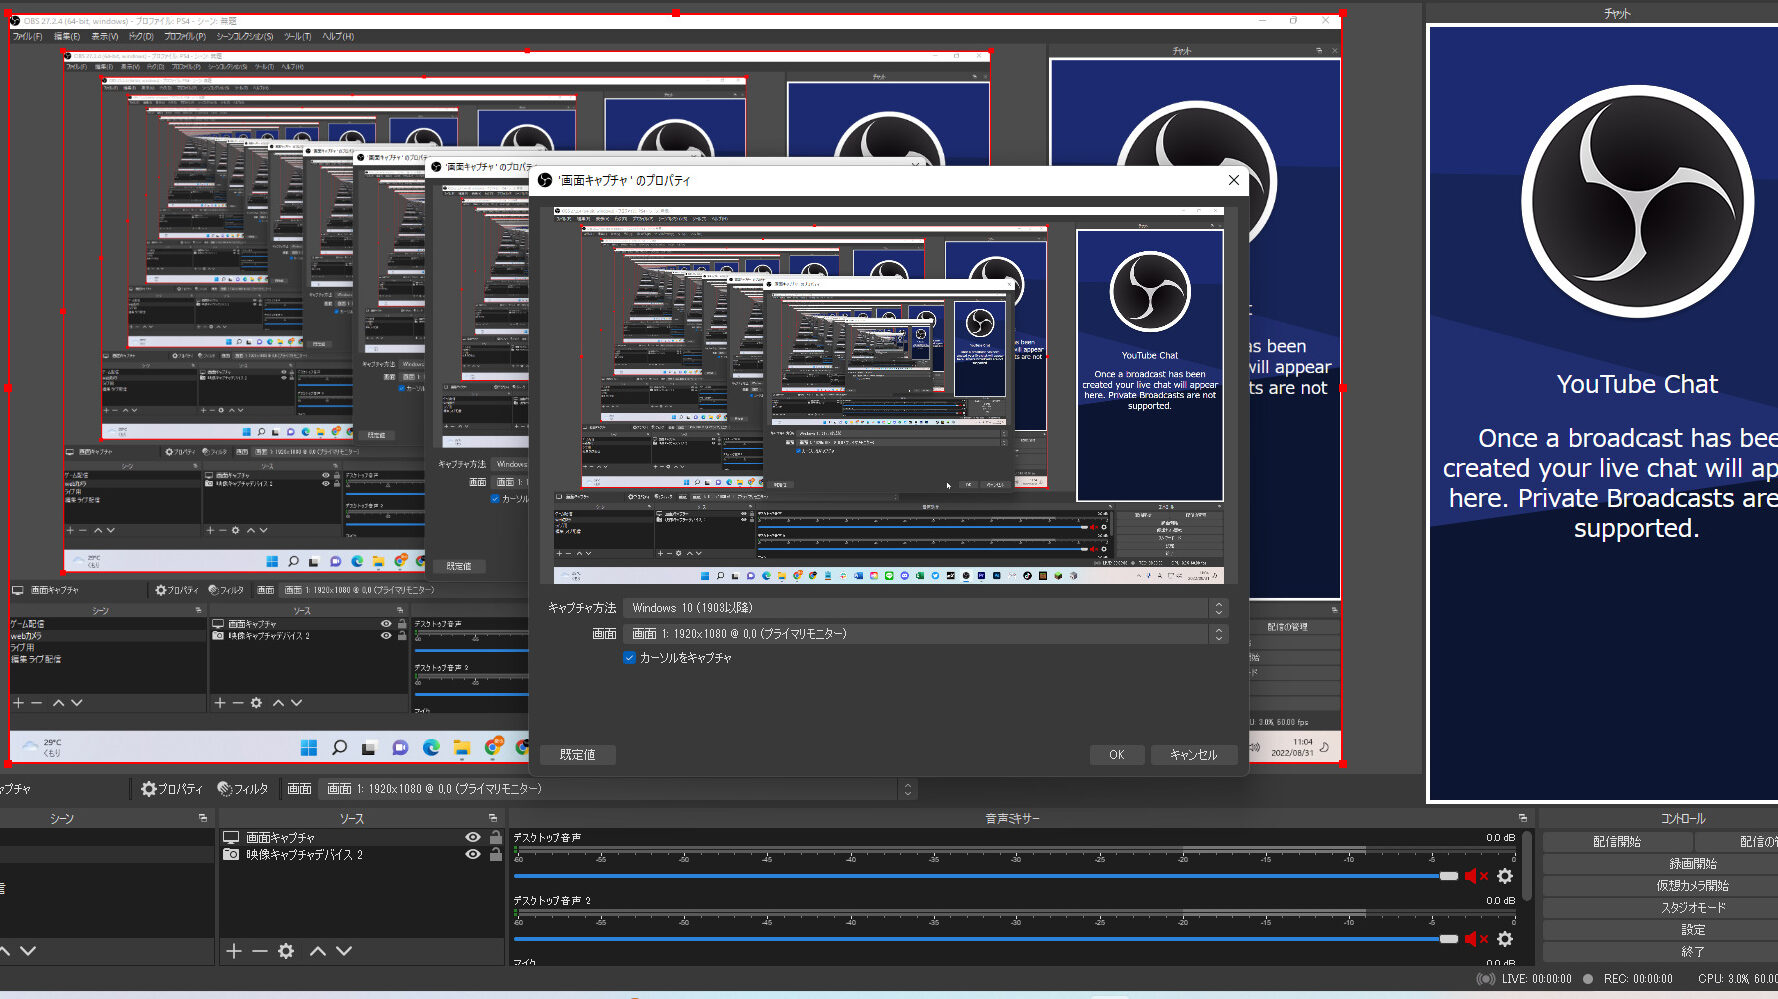The width and height of the screenshot is (1778, 999).
Task: Open ファイル(F) menu in topmost menu bar
Action: pyautogui.click(x=27, y=36)
